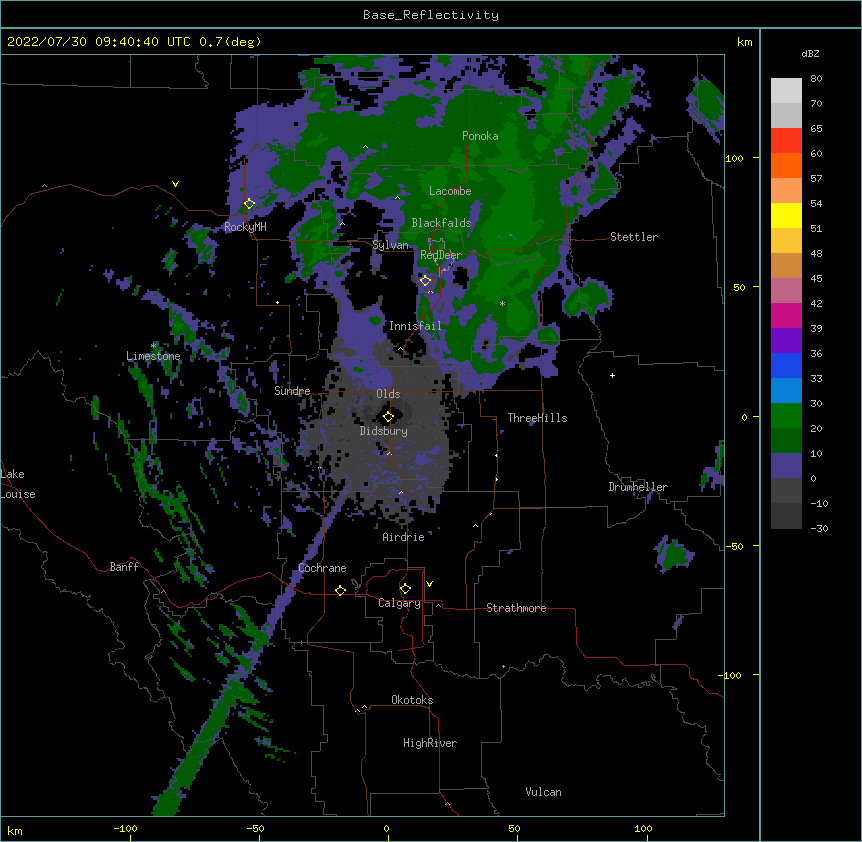The height and width of the screenshot is (842, 862).
Task: Click the Drumheller label
Action: pyautogui.click(x=638, y=487)
